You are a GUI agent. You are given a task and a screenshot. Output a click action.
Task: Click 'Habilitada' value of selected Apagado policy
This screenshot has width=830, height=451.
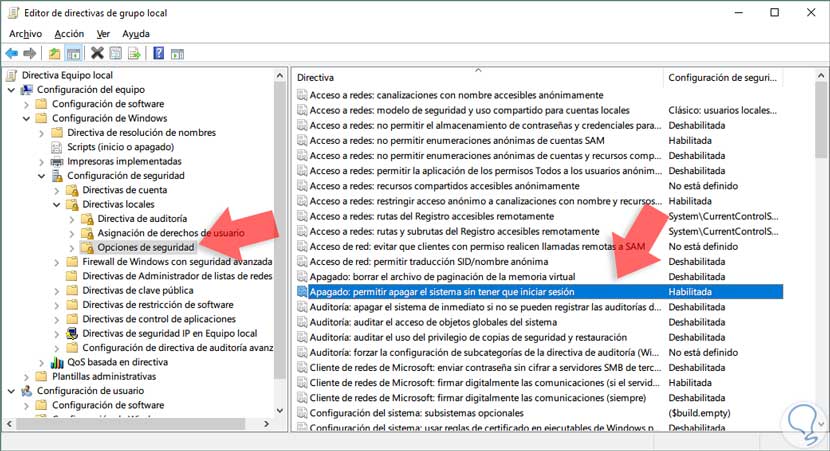690,292
